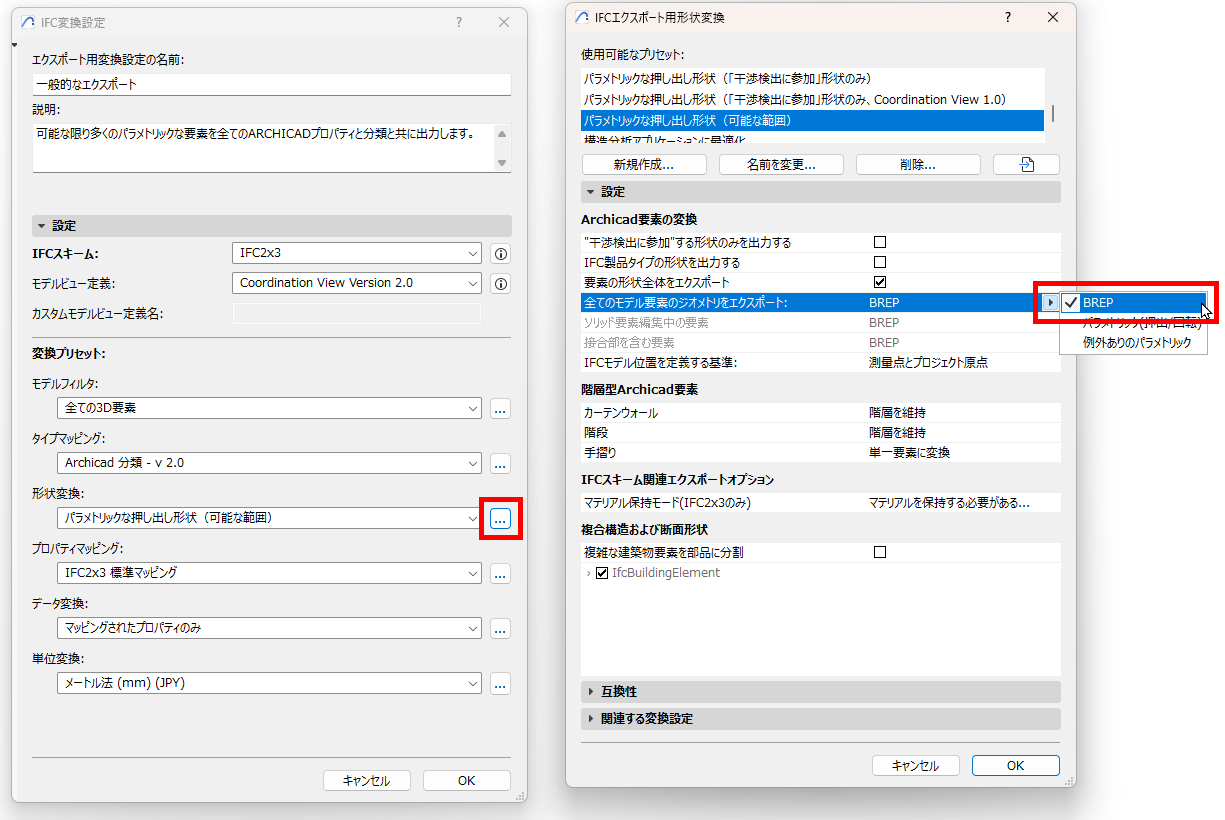Open the マッピングされたプロパティのみ dropdown
Screen dimensions: 1225x820
(x=270, y=628)
